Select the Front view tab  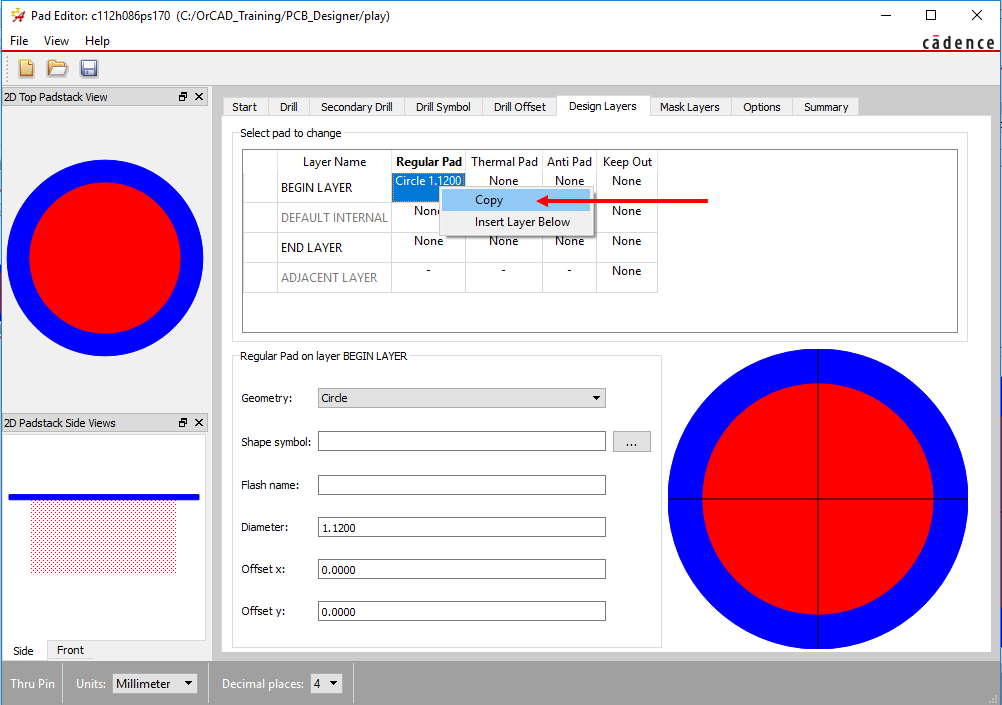[x=70, y=650]
